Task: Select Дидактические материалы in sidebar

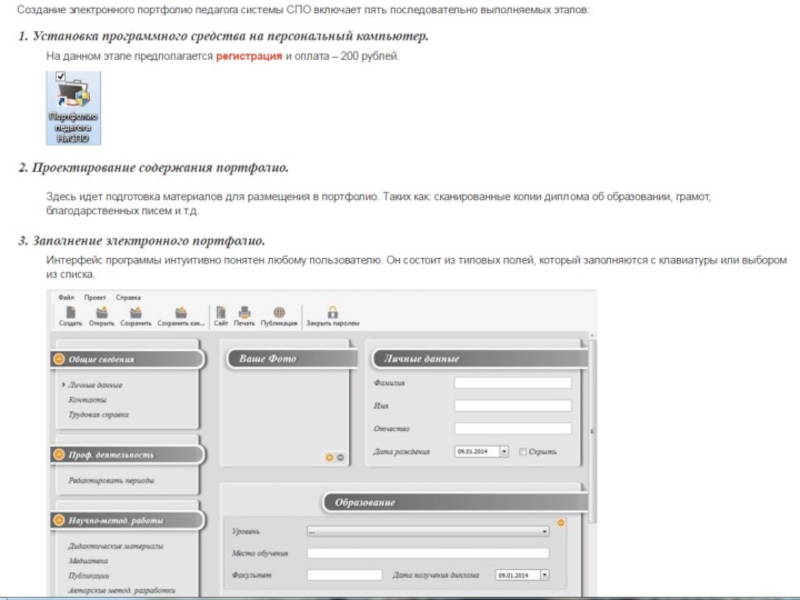Action: [x=116, y=546]
